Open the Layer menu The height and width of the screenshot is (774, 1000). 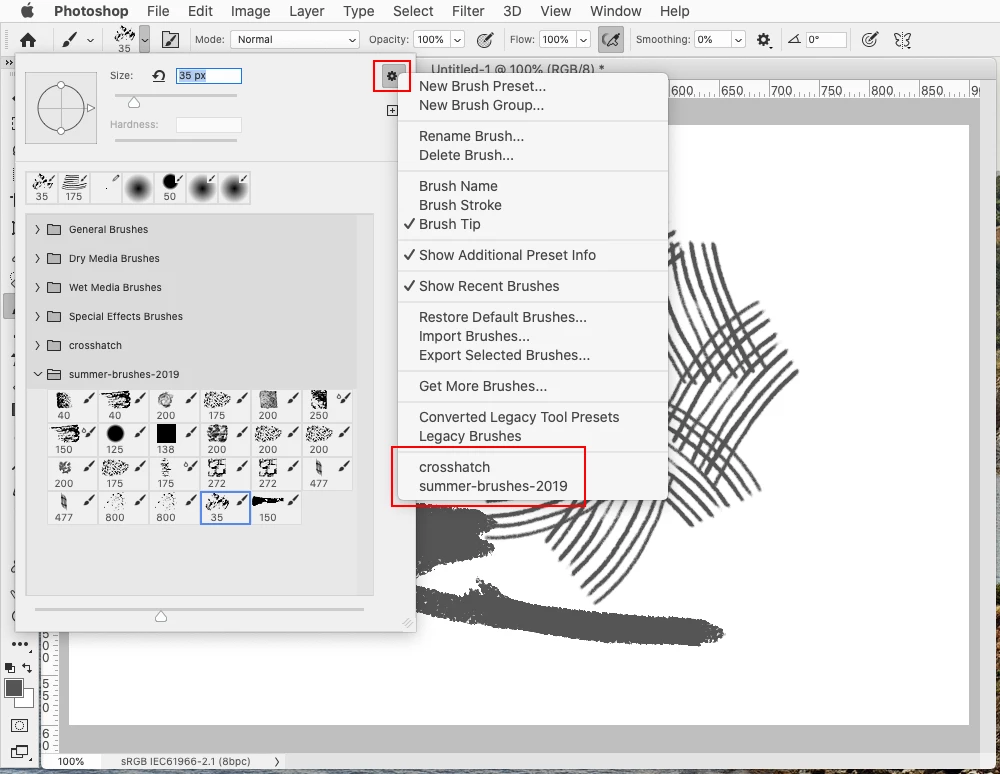[x=307, y=11]
